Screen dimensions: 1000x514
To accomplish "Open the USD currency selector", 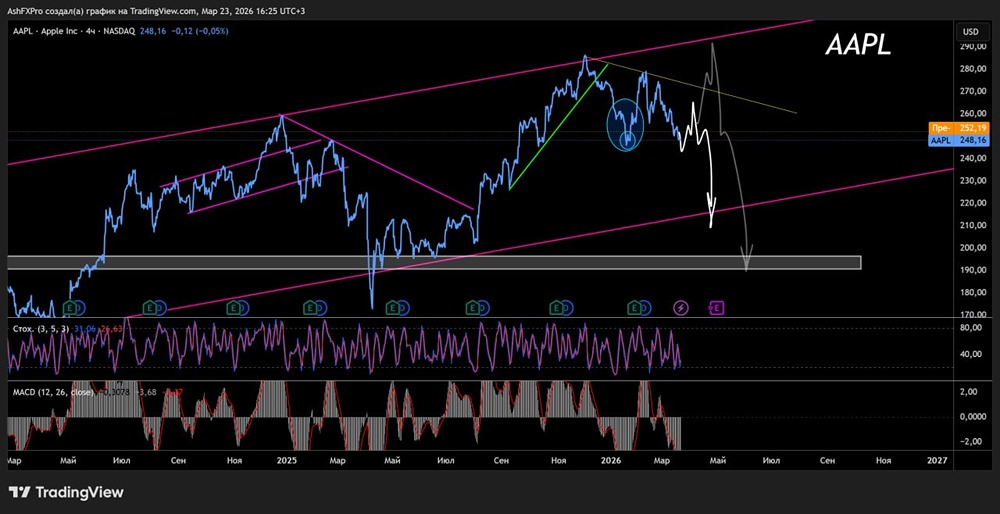I will coord(971,31).
